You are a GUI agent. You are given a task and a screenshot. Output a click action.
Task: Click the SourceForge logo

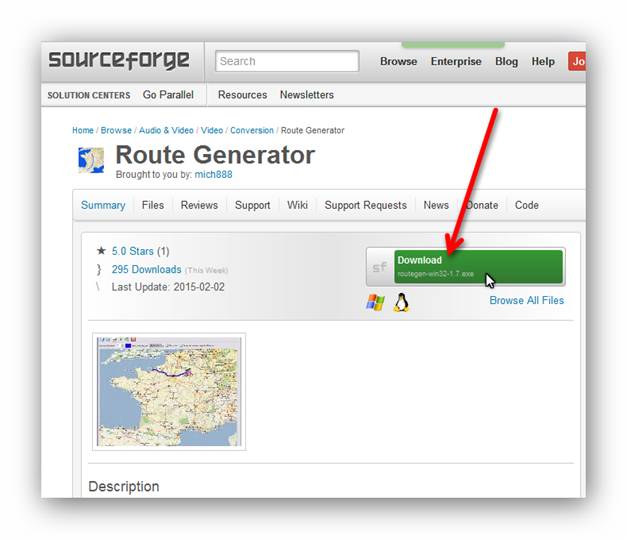pyautogui.click(x=119, y=60)
